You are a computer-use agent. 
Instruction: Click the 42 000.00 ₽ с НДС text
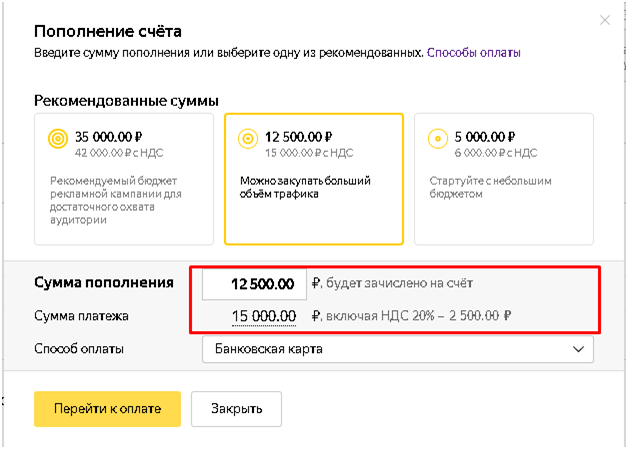click(119, 153)
